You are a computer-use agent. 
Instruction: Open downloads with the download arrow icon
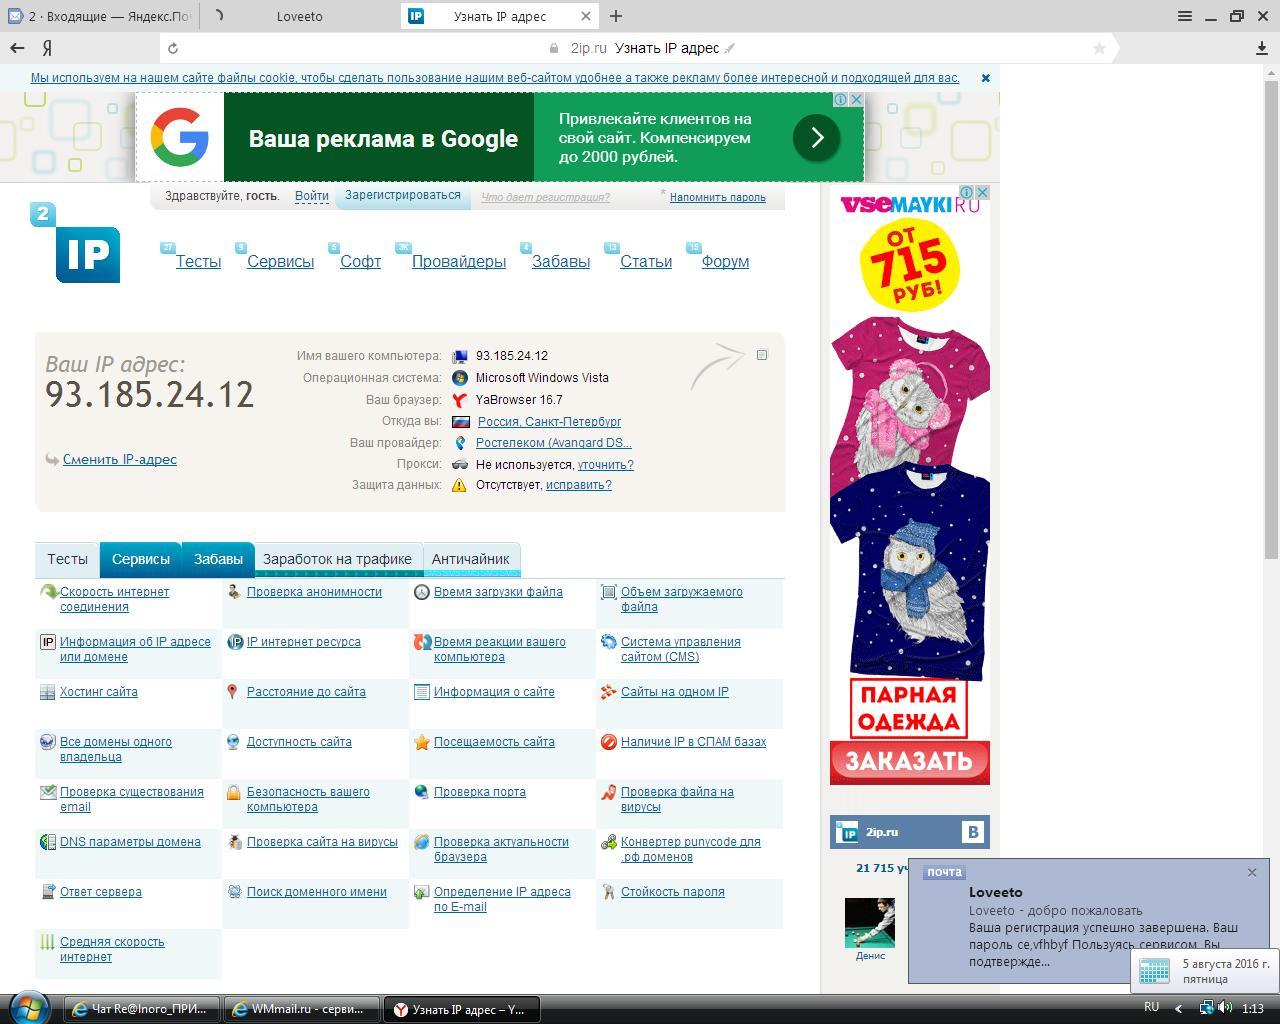tap(1262, 48)
